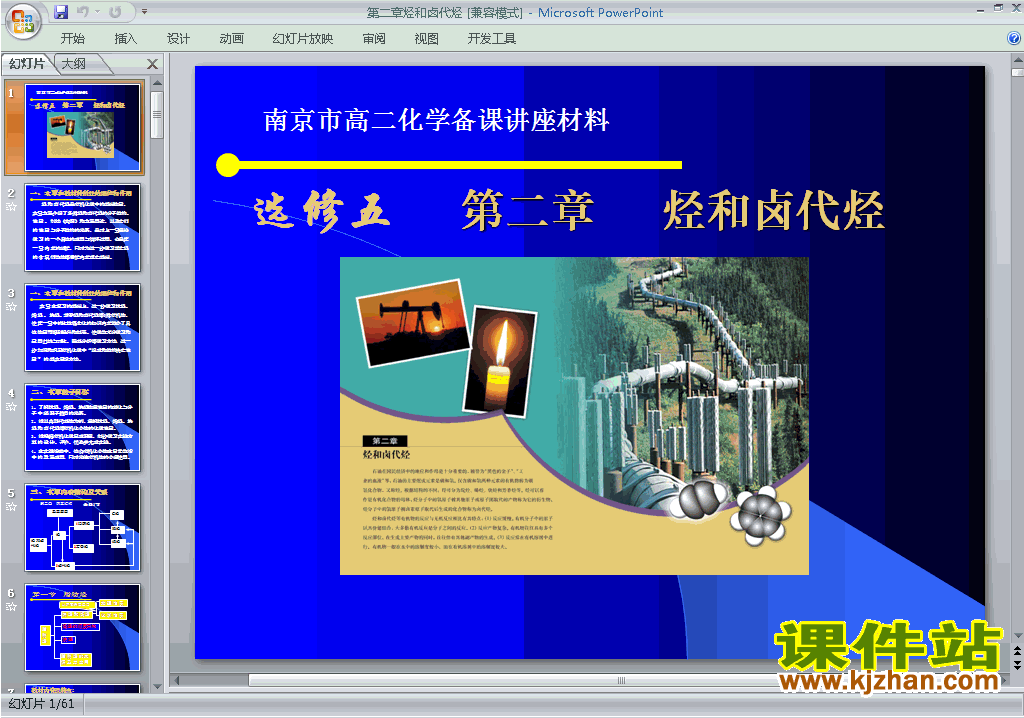Click the Office button logo

coord(23,22)
